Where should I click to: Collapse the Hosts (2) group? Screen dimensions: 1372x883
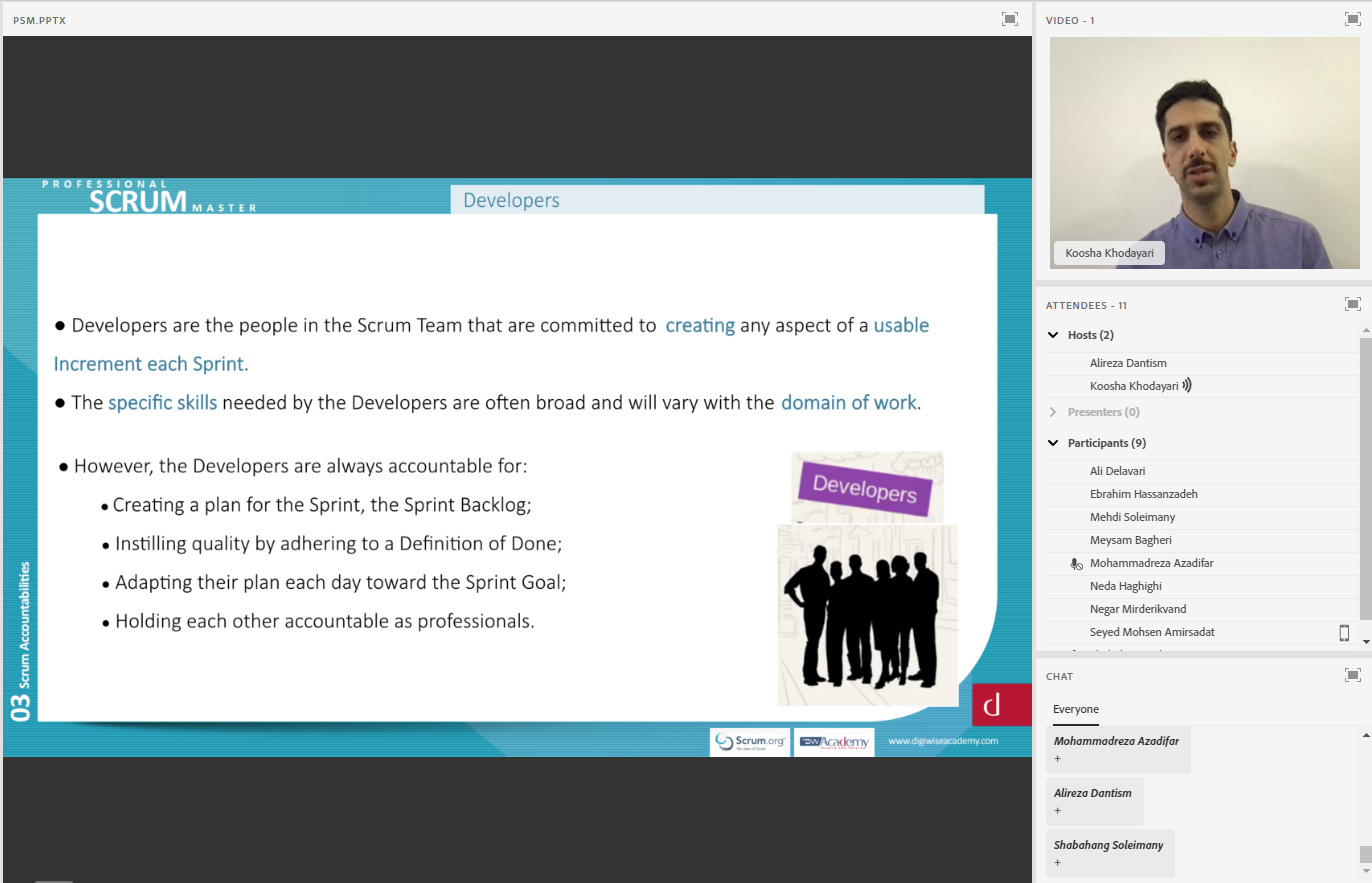1053,335
